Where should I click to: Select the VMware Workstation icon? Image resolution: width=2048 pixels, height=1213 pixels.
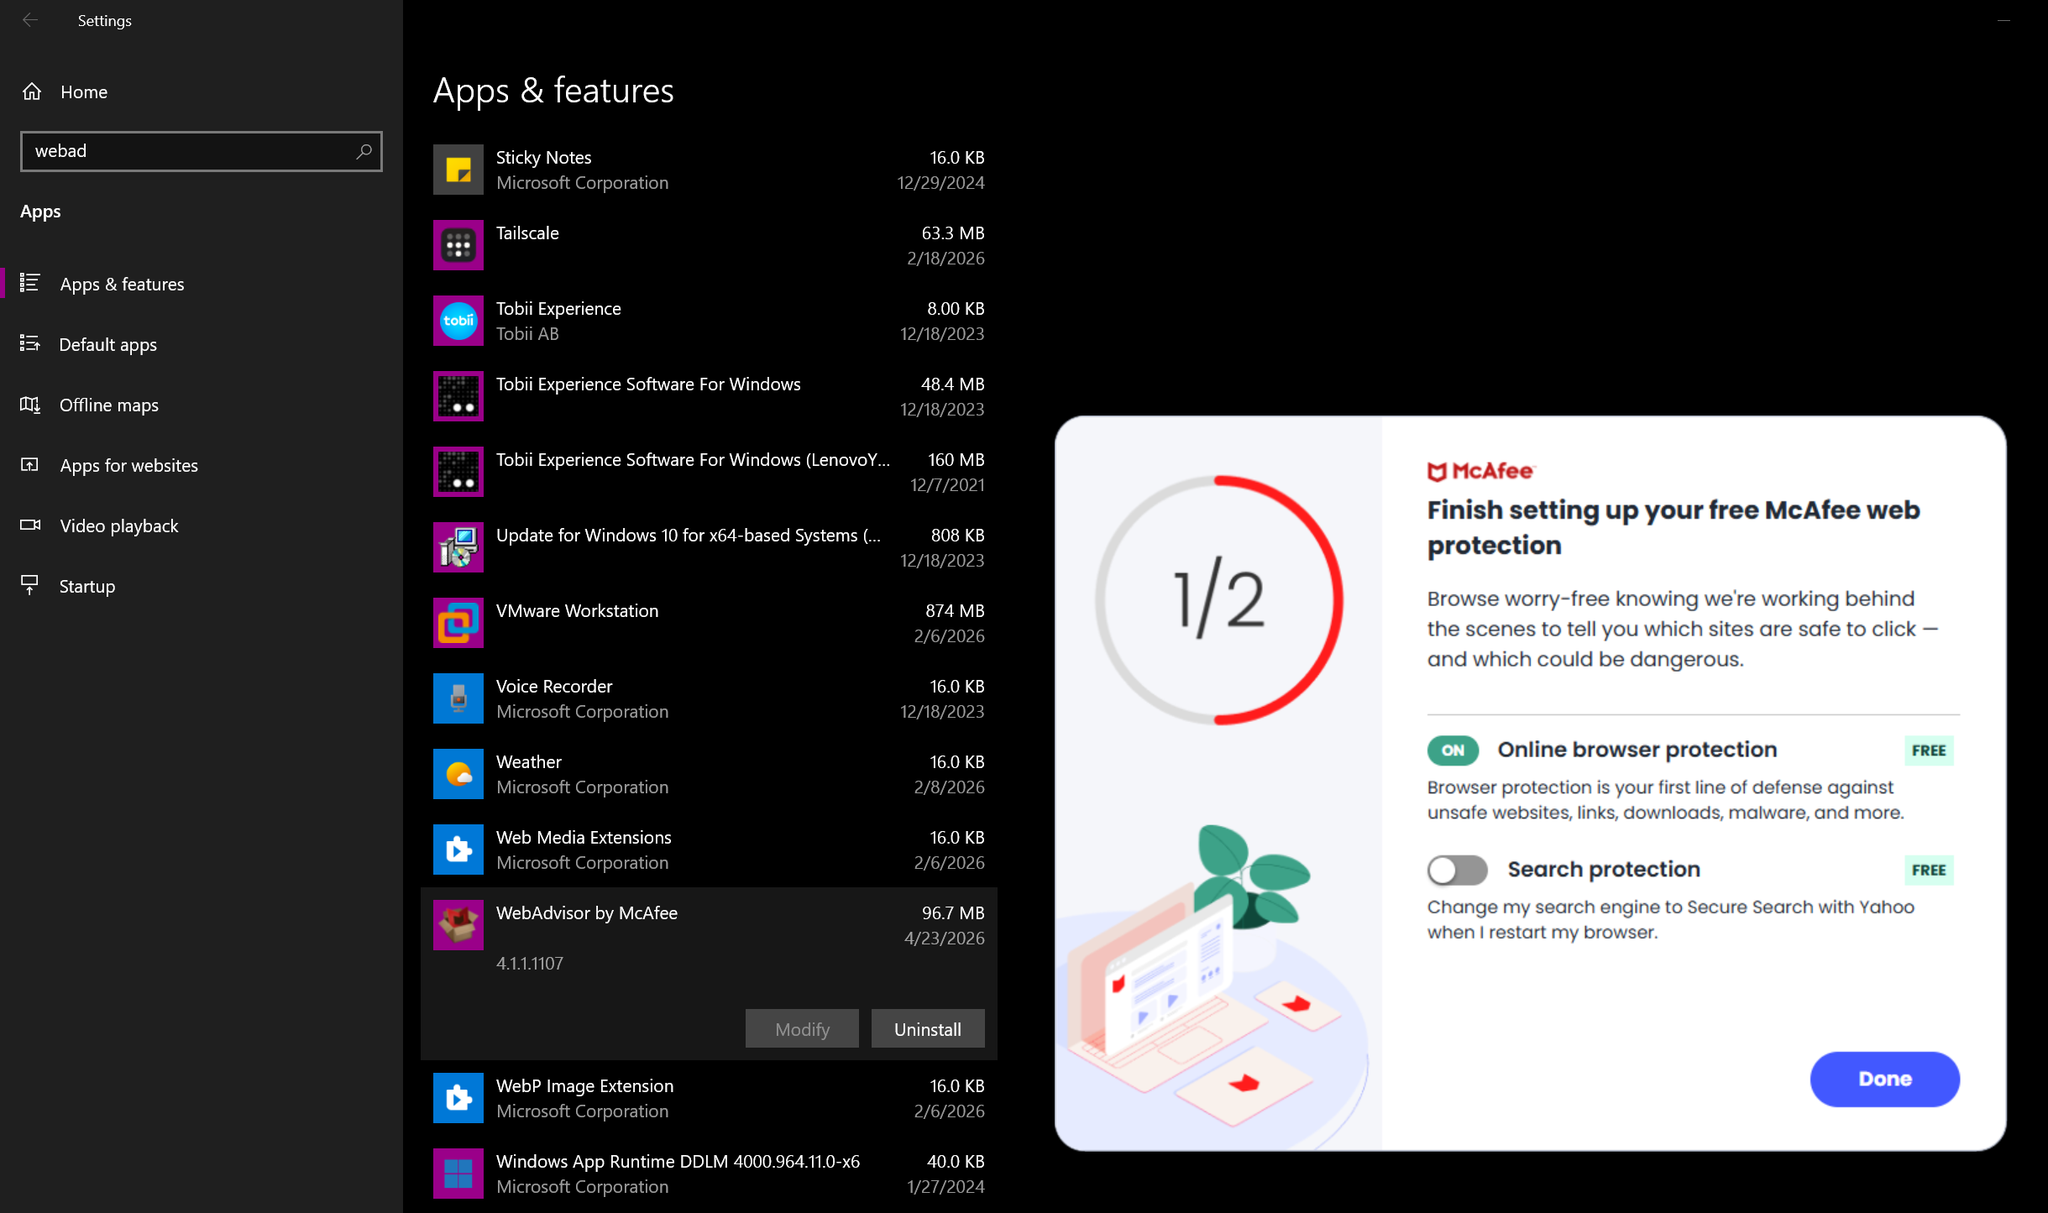[458, 622]
